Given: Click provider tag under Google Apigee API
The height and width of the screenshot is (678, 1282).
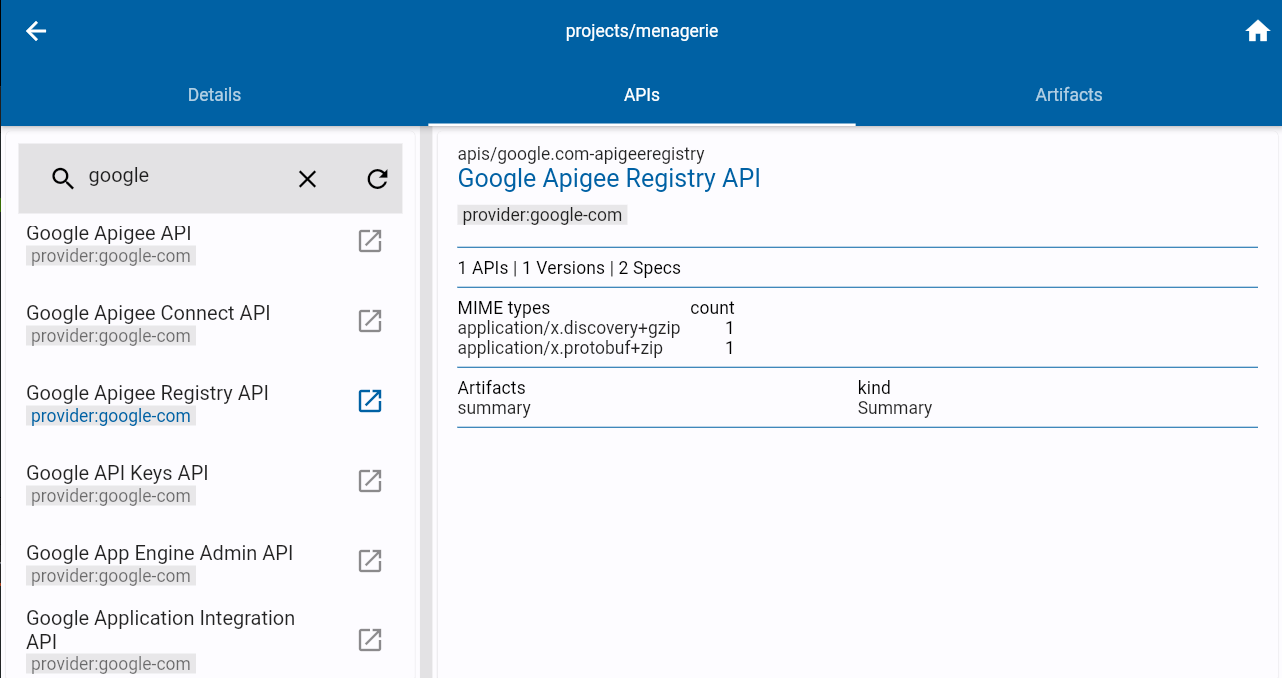Looking at the screenshot, I should pyautogui.click(x=110, y=256).
